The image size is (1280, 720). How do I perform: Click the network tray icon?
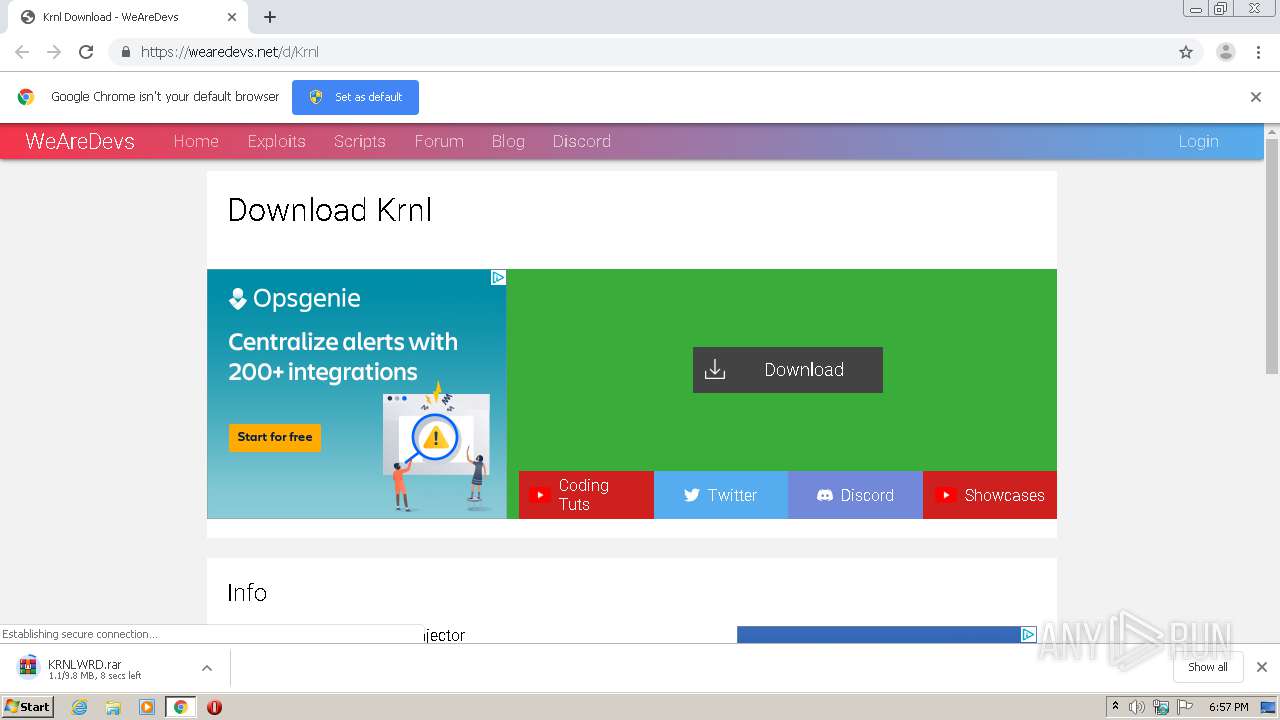pyautogui.click(x=1161, y=707)
